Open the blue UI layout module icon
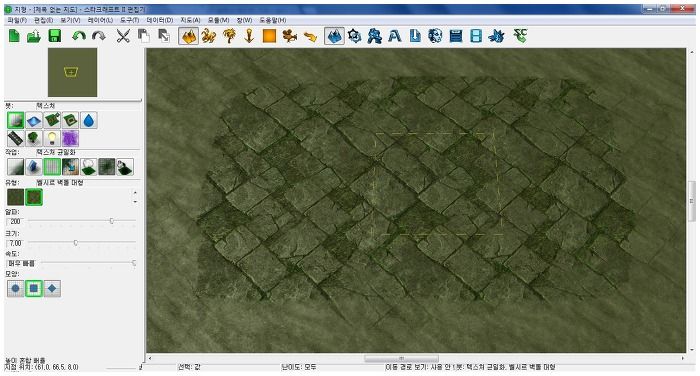Image resolution: width=700 pixels, height=376 pixels. [456, 36]
